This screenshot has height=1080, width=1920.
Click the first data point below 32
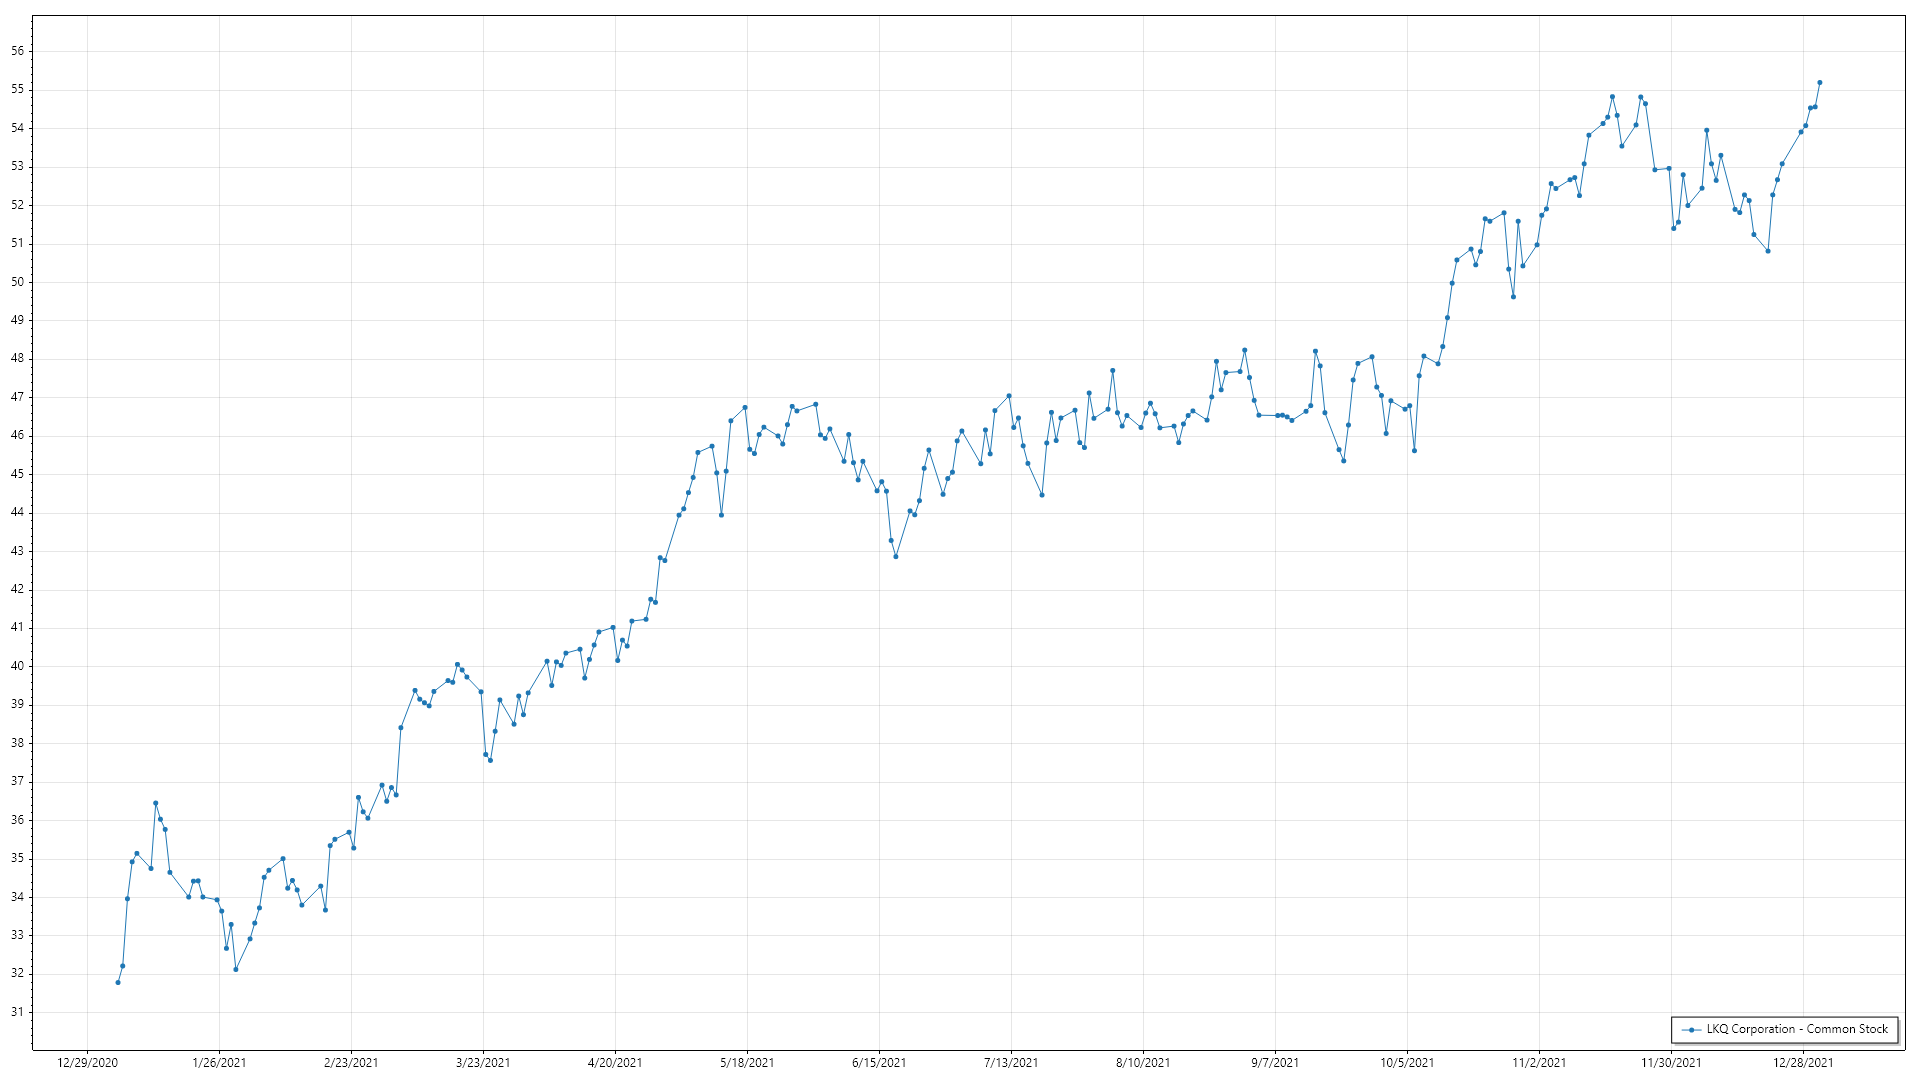click(x=118, y=983)
